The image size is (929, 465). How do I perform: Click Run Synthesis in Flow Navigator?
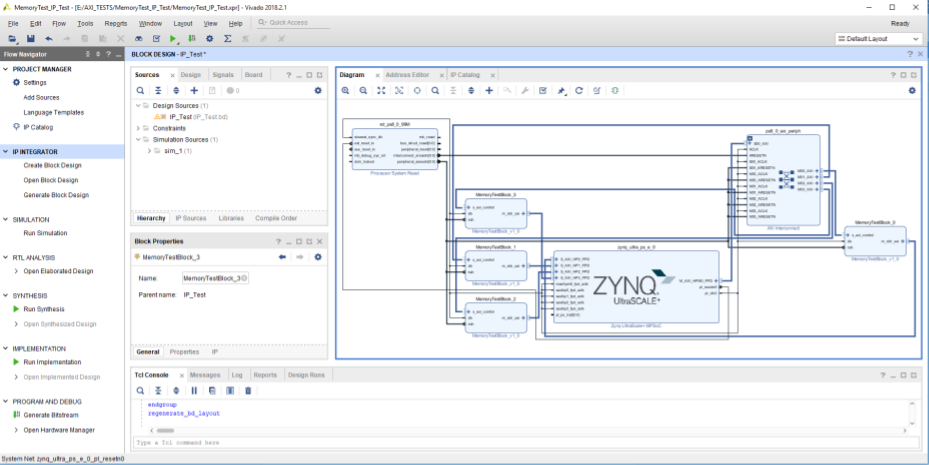44,309
